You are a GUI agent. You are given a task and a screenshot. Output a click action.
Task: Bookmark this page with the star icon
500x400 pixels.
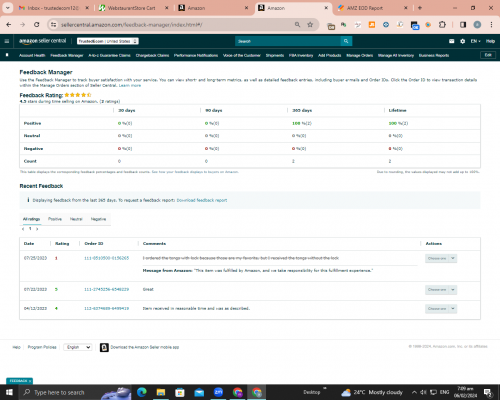pos(310,25)
